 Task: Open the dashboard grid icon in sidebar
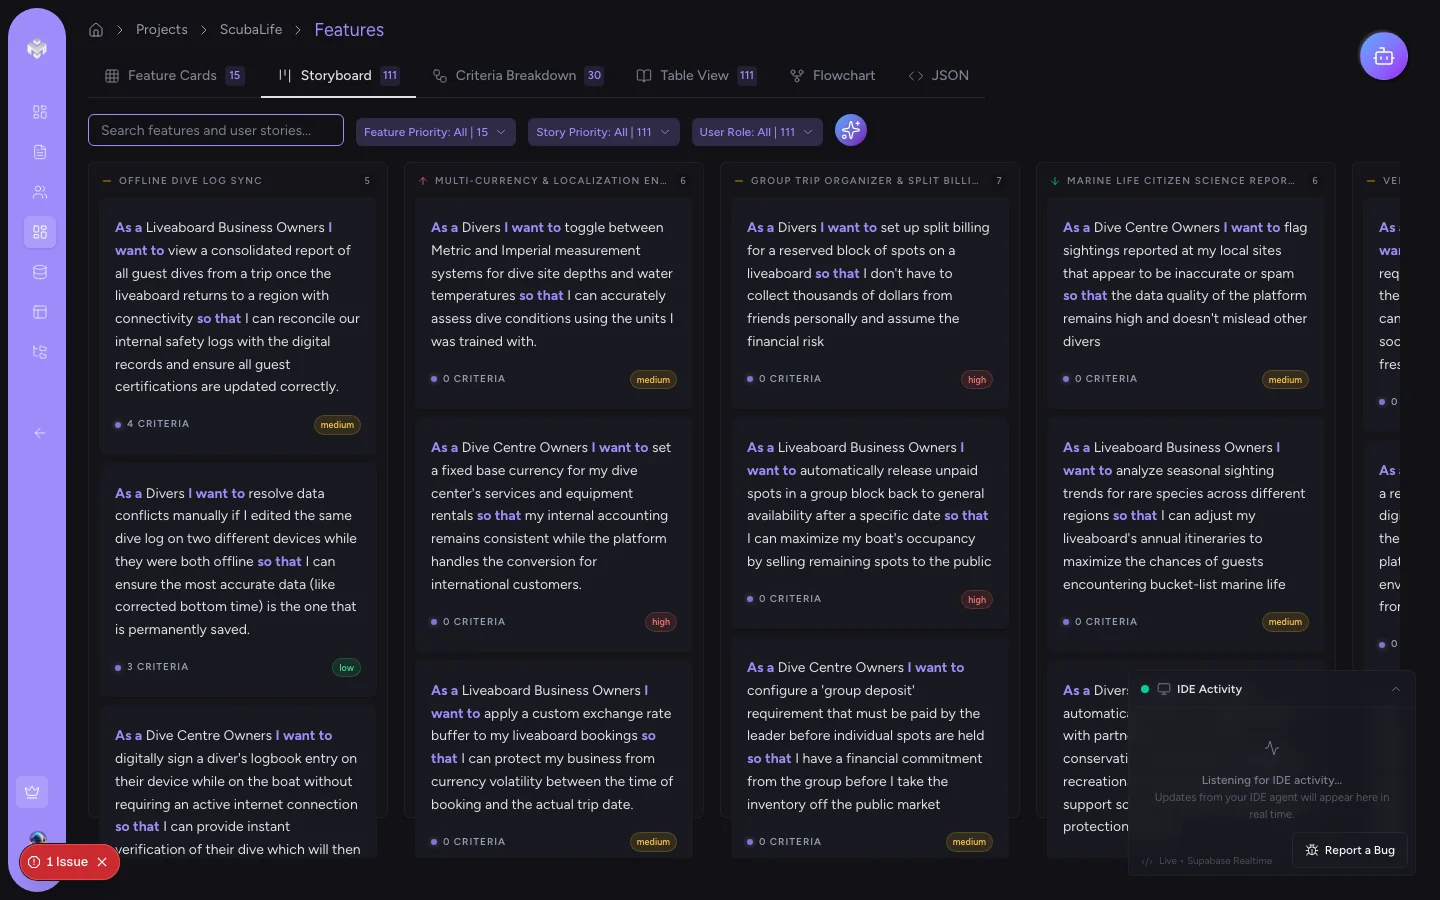coord(40,112)
